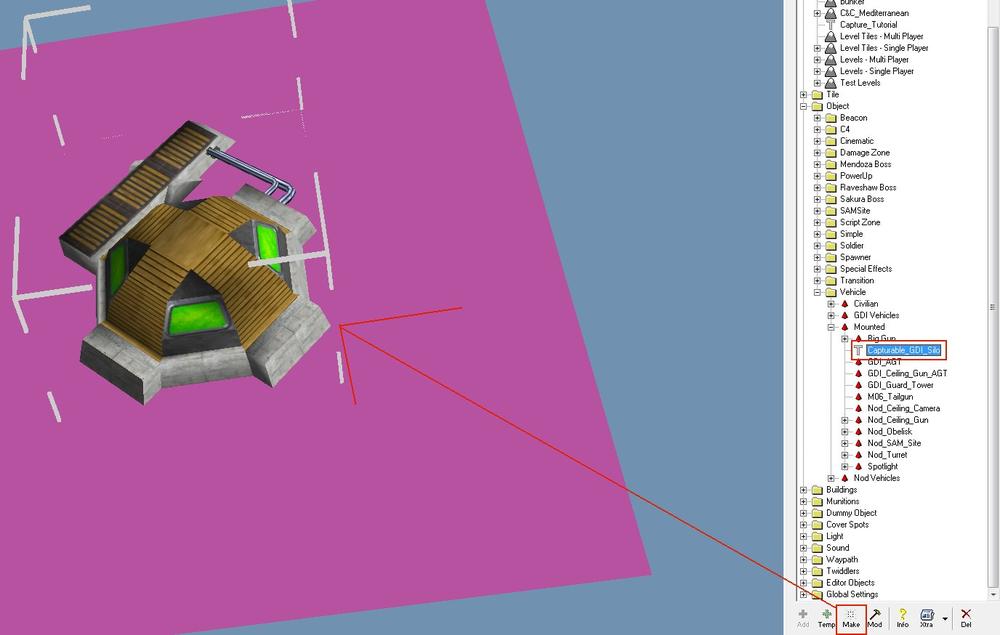Select the Level Tiles - Multi Player entry

pyautogui.click(x=881, y=36)
